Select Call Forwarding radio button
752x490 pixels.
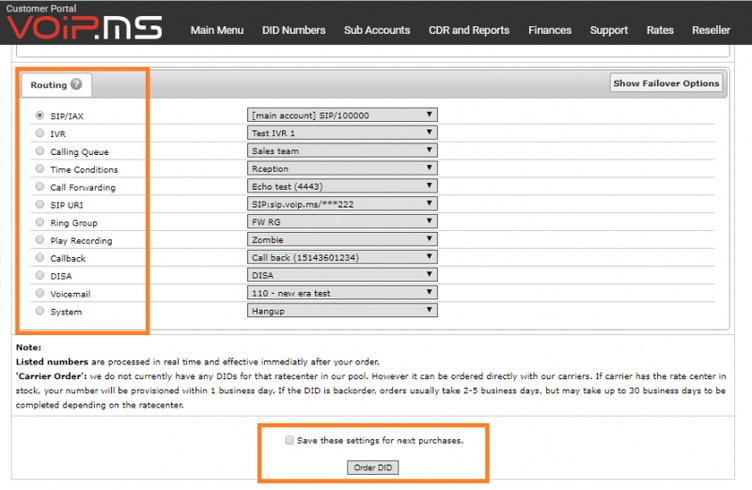40,187
